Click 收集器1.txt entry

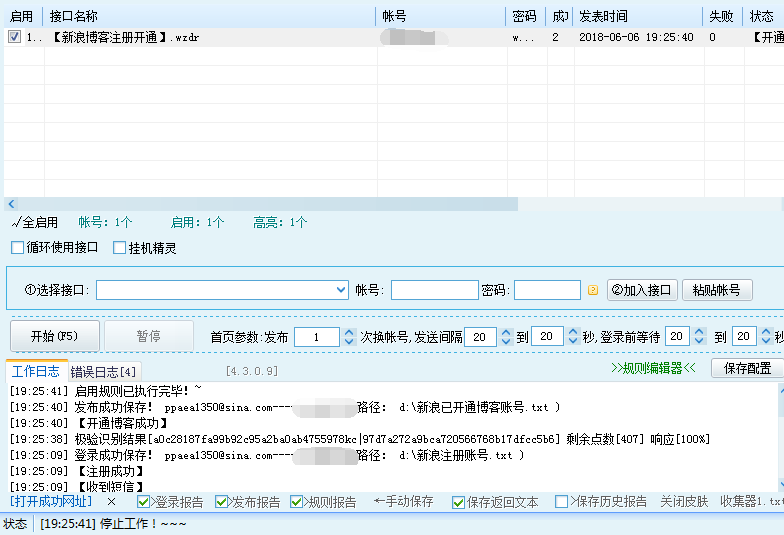coord(751,502)
